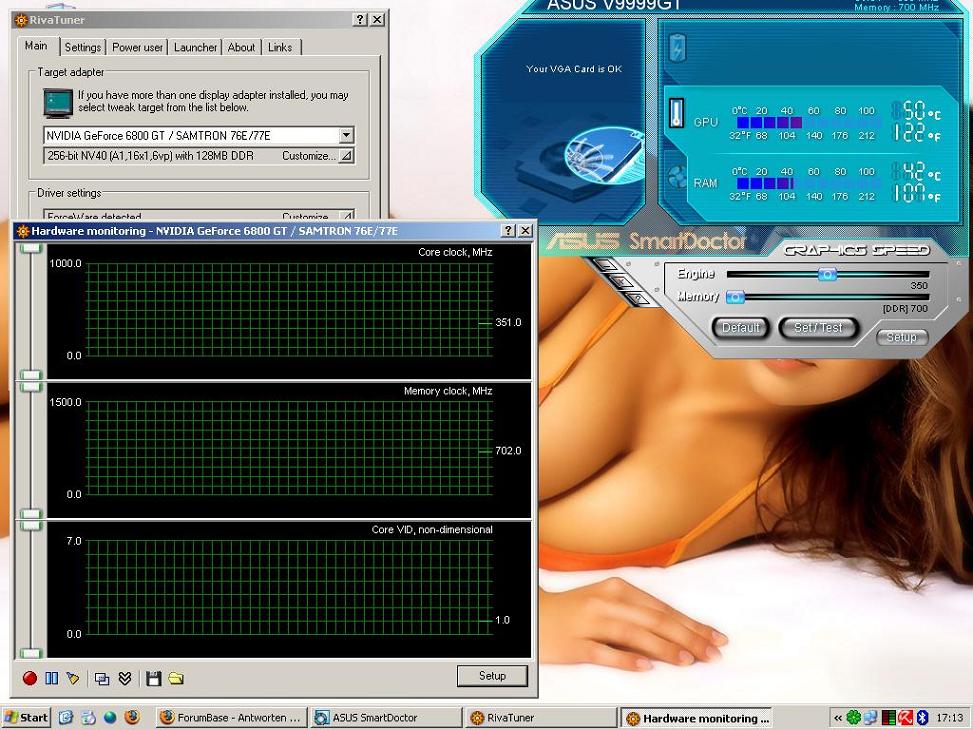Viewport: 973px width, 730px height.
Task: Click the Bluetooth tray icon
Action: coord(922,718)
